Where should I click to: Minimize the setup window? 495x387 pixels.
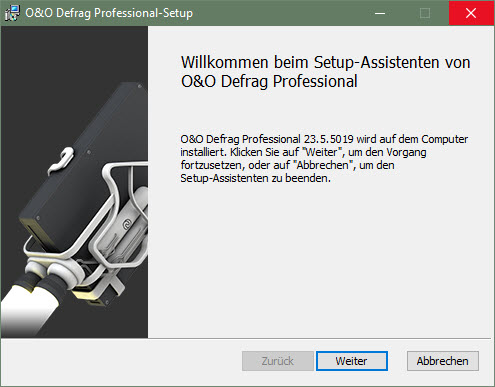pyautogui.click(x=380, y=13)
